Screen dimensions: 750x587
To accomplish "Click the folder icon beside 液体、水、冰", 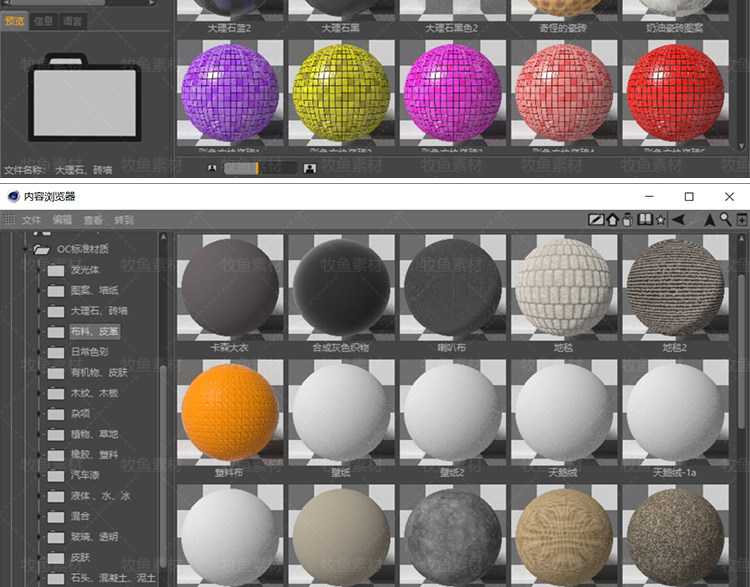I will tap(56, 497).
